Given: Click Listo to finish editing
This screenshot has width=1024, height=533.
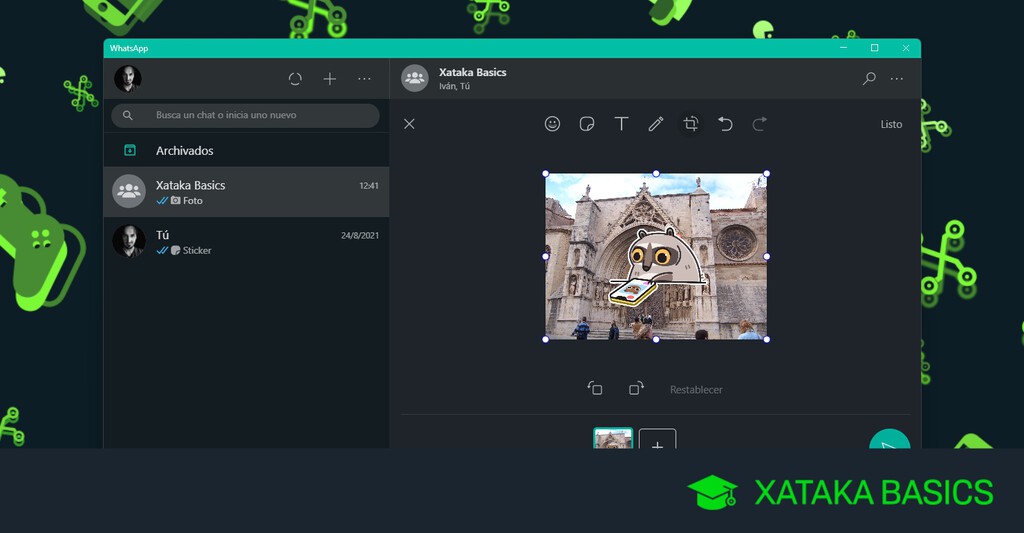Looking at the screenshot, I should coord(891,124).
